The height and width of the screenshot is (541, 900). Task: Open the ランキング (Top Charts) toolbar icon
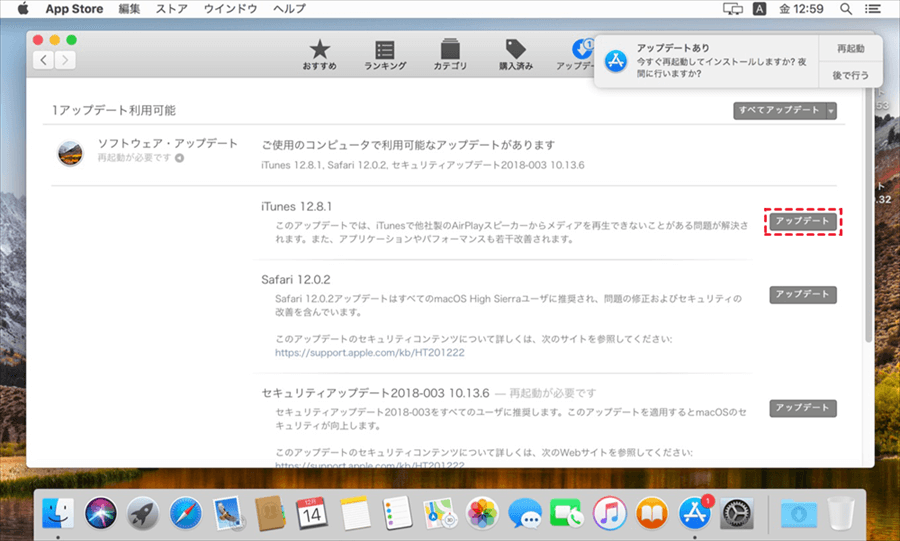pyautogui.click(x=384, y=55)
